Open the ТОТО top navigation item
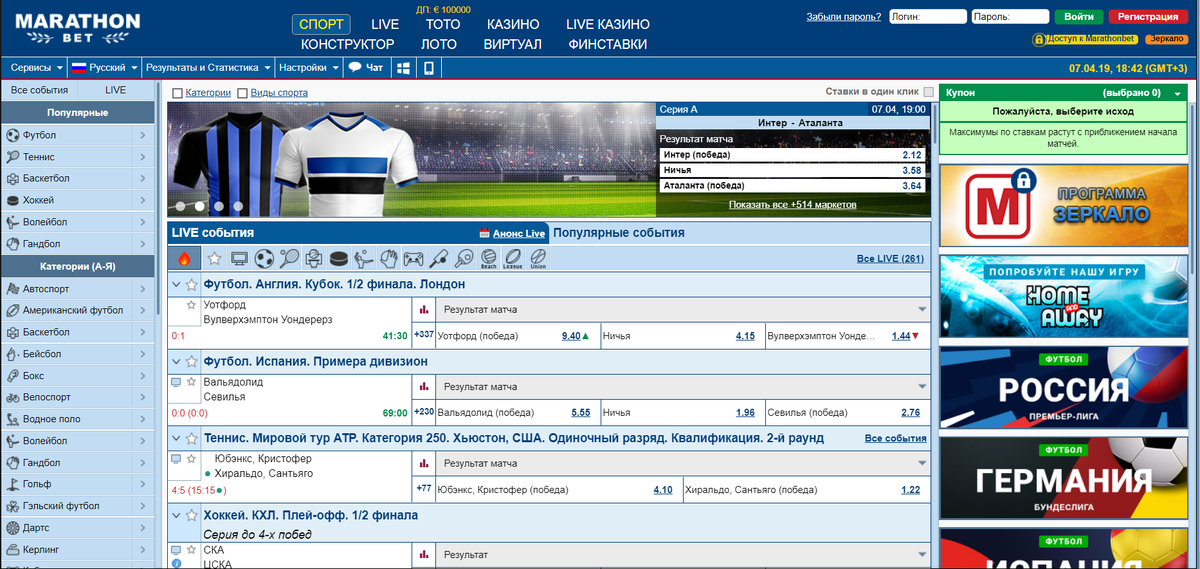This screenshot has height=569, width=1200. 443,24
